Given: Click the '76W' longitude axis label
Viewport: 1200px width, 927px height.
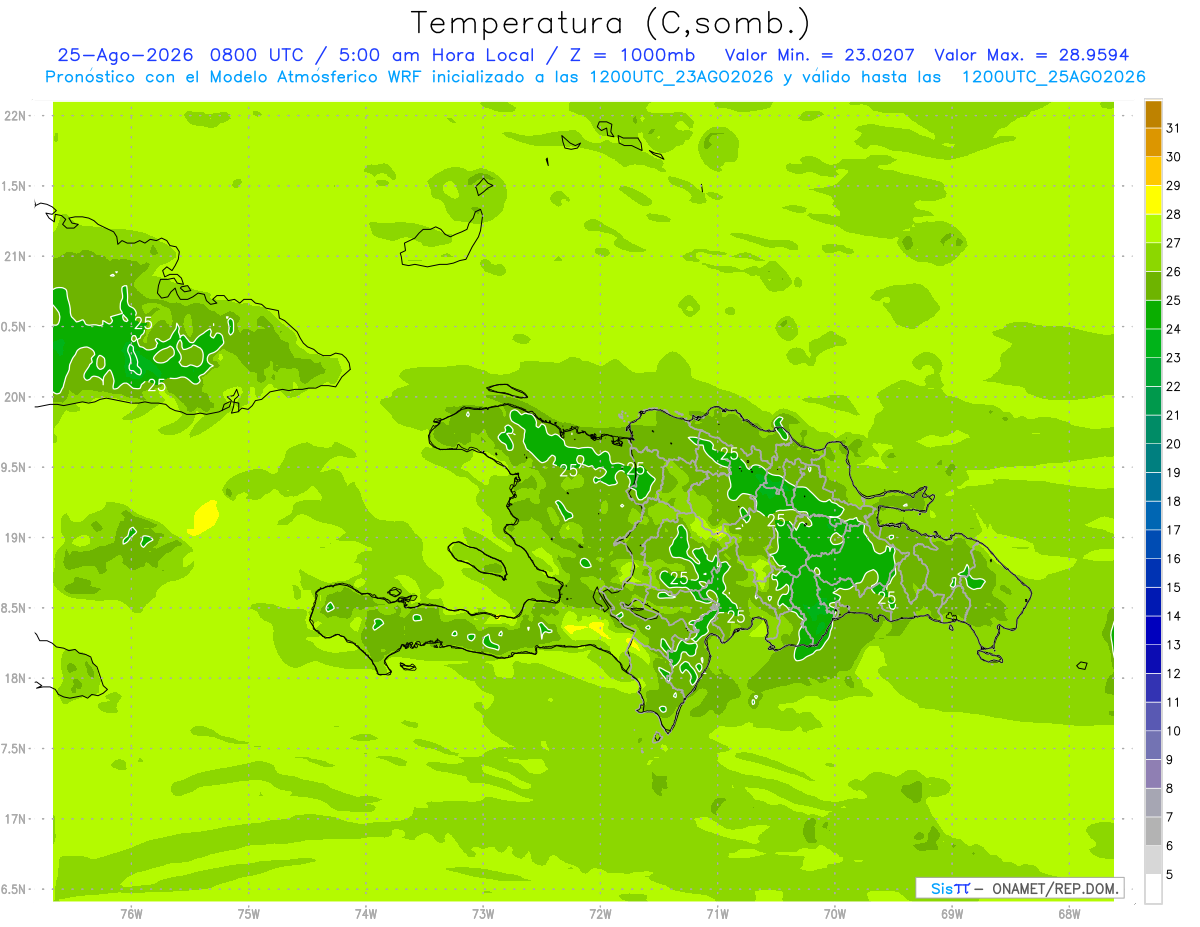Looking at the screenshot, I should point(131,913).
